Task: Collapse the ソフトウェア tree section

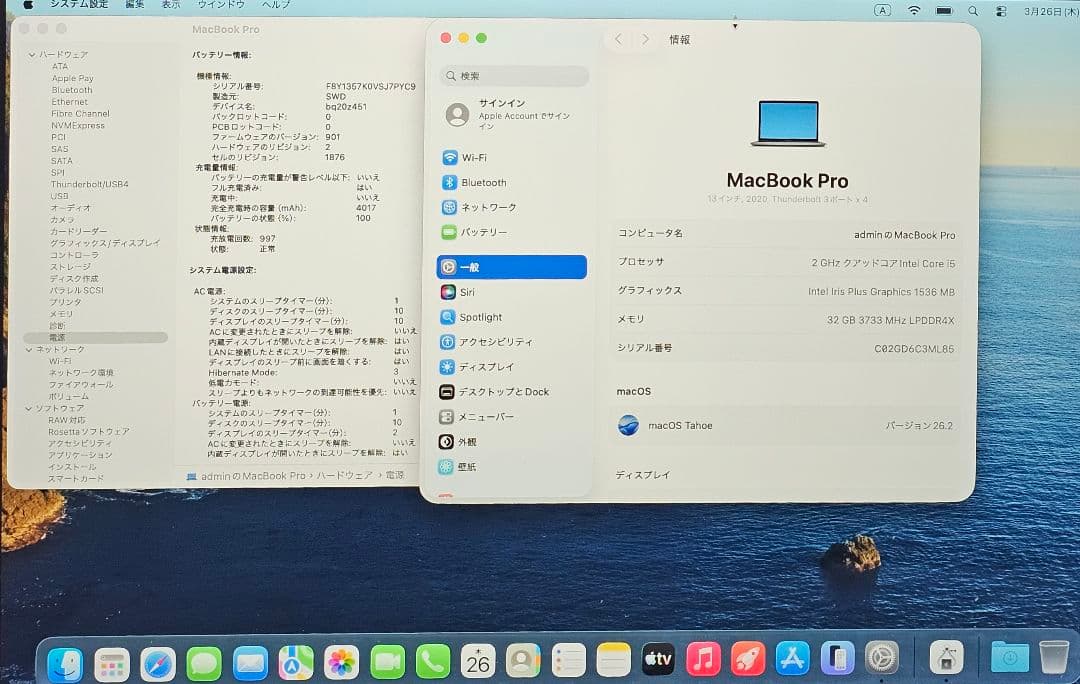Action: pyautogui.click(x=28, y=408)
